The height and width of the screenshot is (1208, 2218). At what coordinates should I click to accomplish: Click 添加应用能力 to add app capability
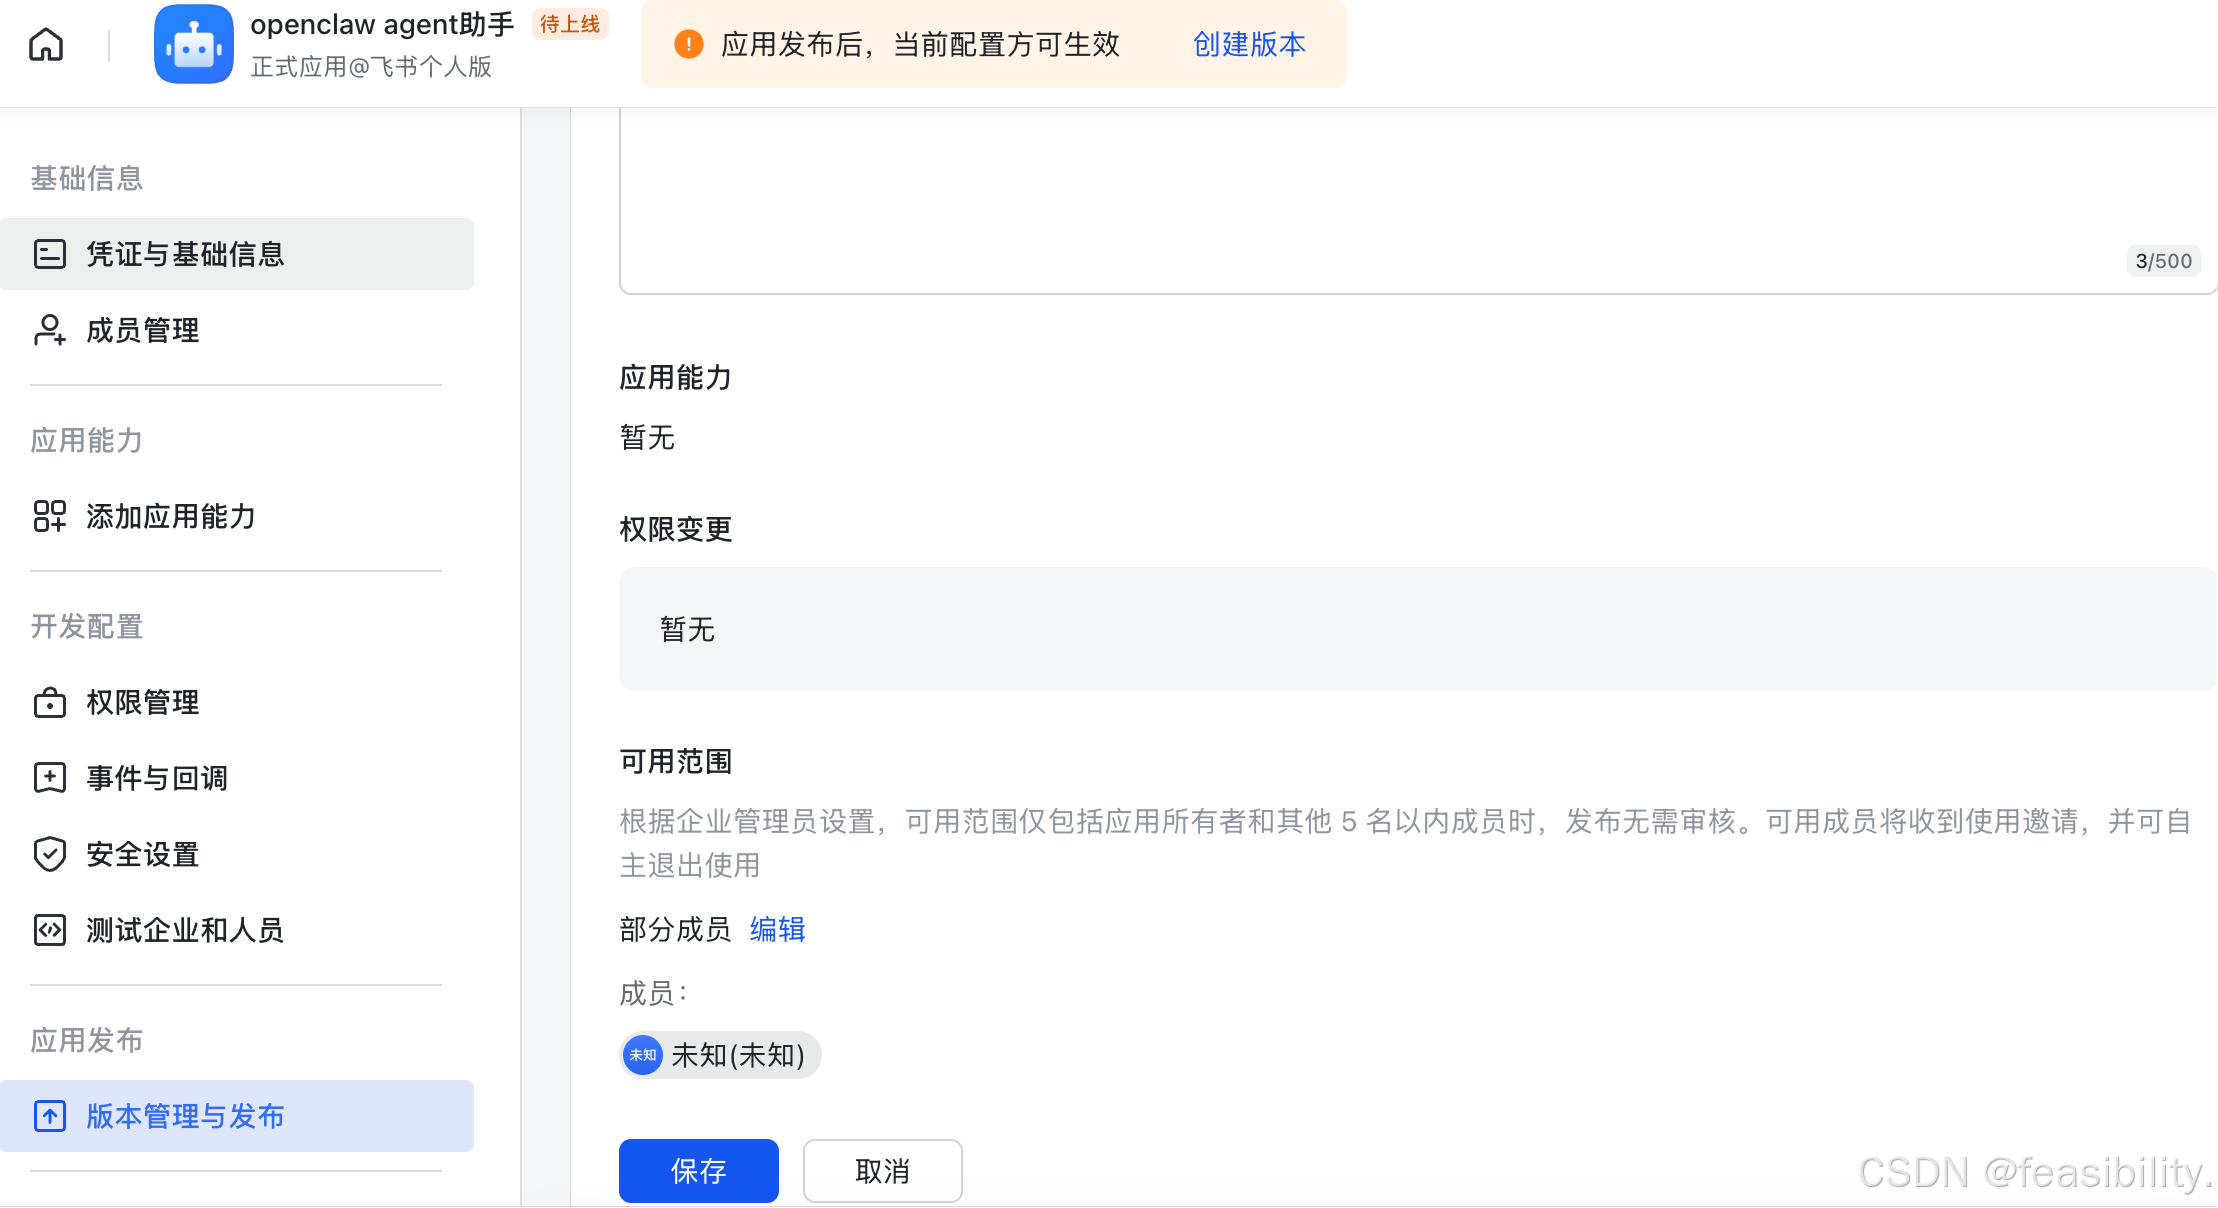tap(170, 517)
